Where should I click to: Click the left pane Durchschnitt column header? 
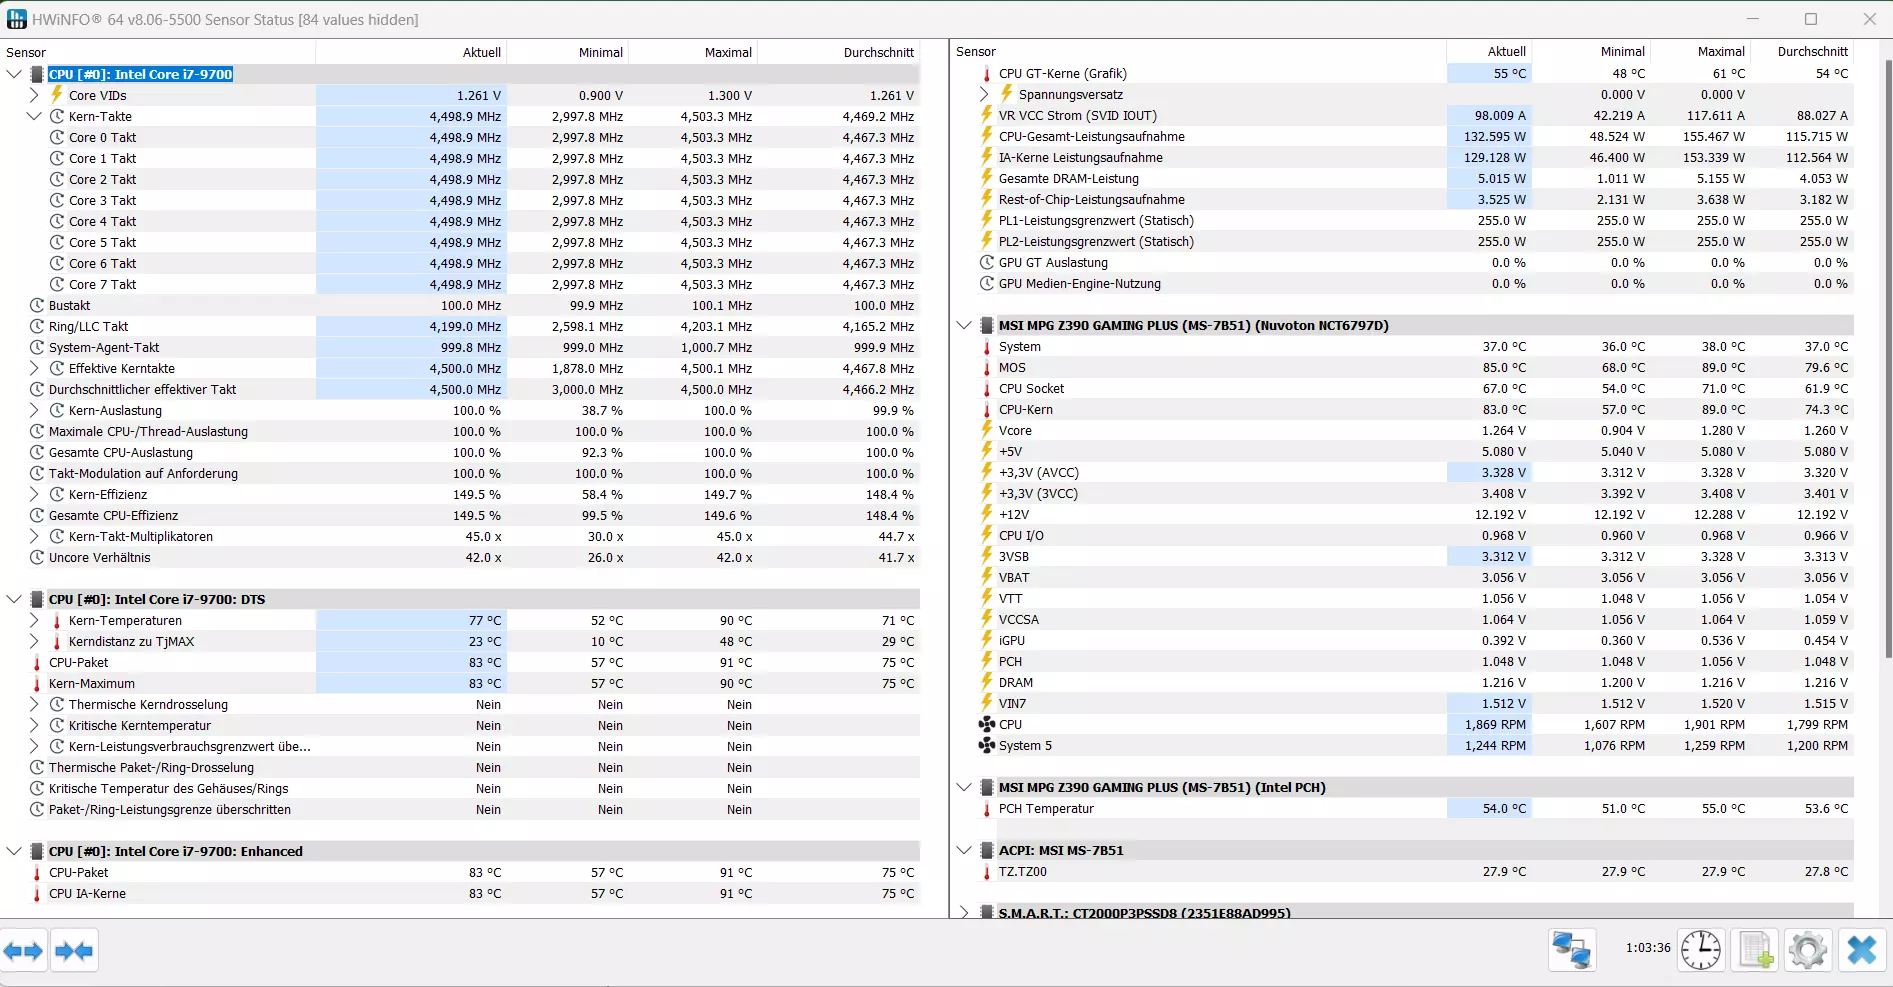click(x=839, y=52)
